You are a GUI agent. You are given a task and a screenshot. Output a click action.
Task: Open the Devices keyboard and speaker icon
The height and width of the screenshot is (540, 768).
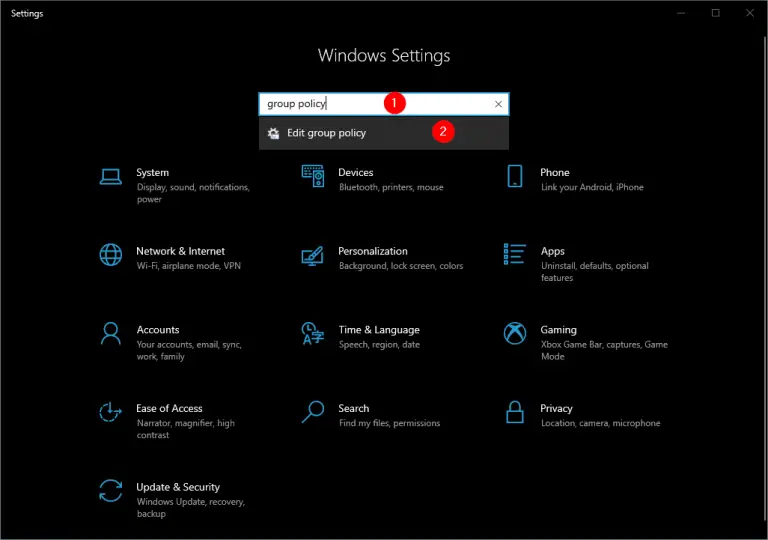pos(313,176)
